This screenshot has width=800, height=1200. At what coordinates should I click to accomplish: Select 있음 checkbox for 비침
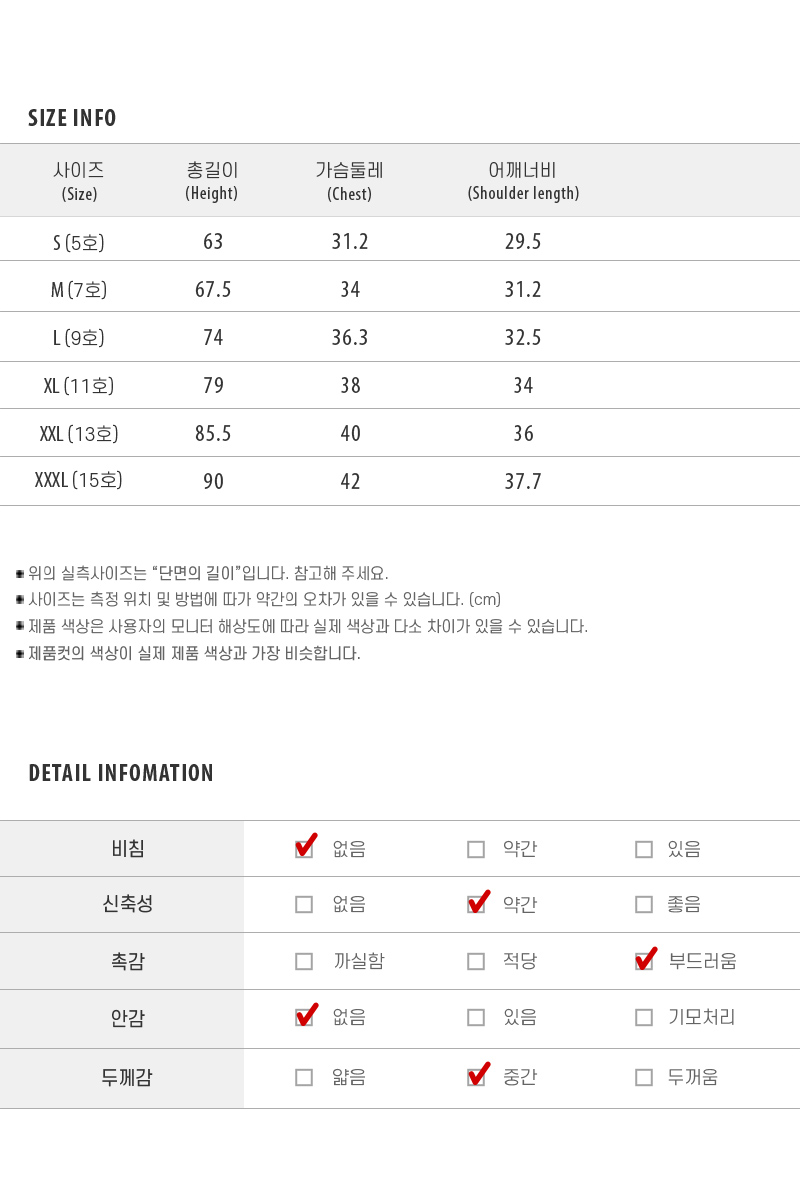pyautogui.click(x=644, y=849)
